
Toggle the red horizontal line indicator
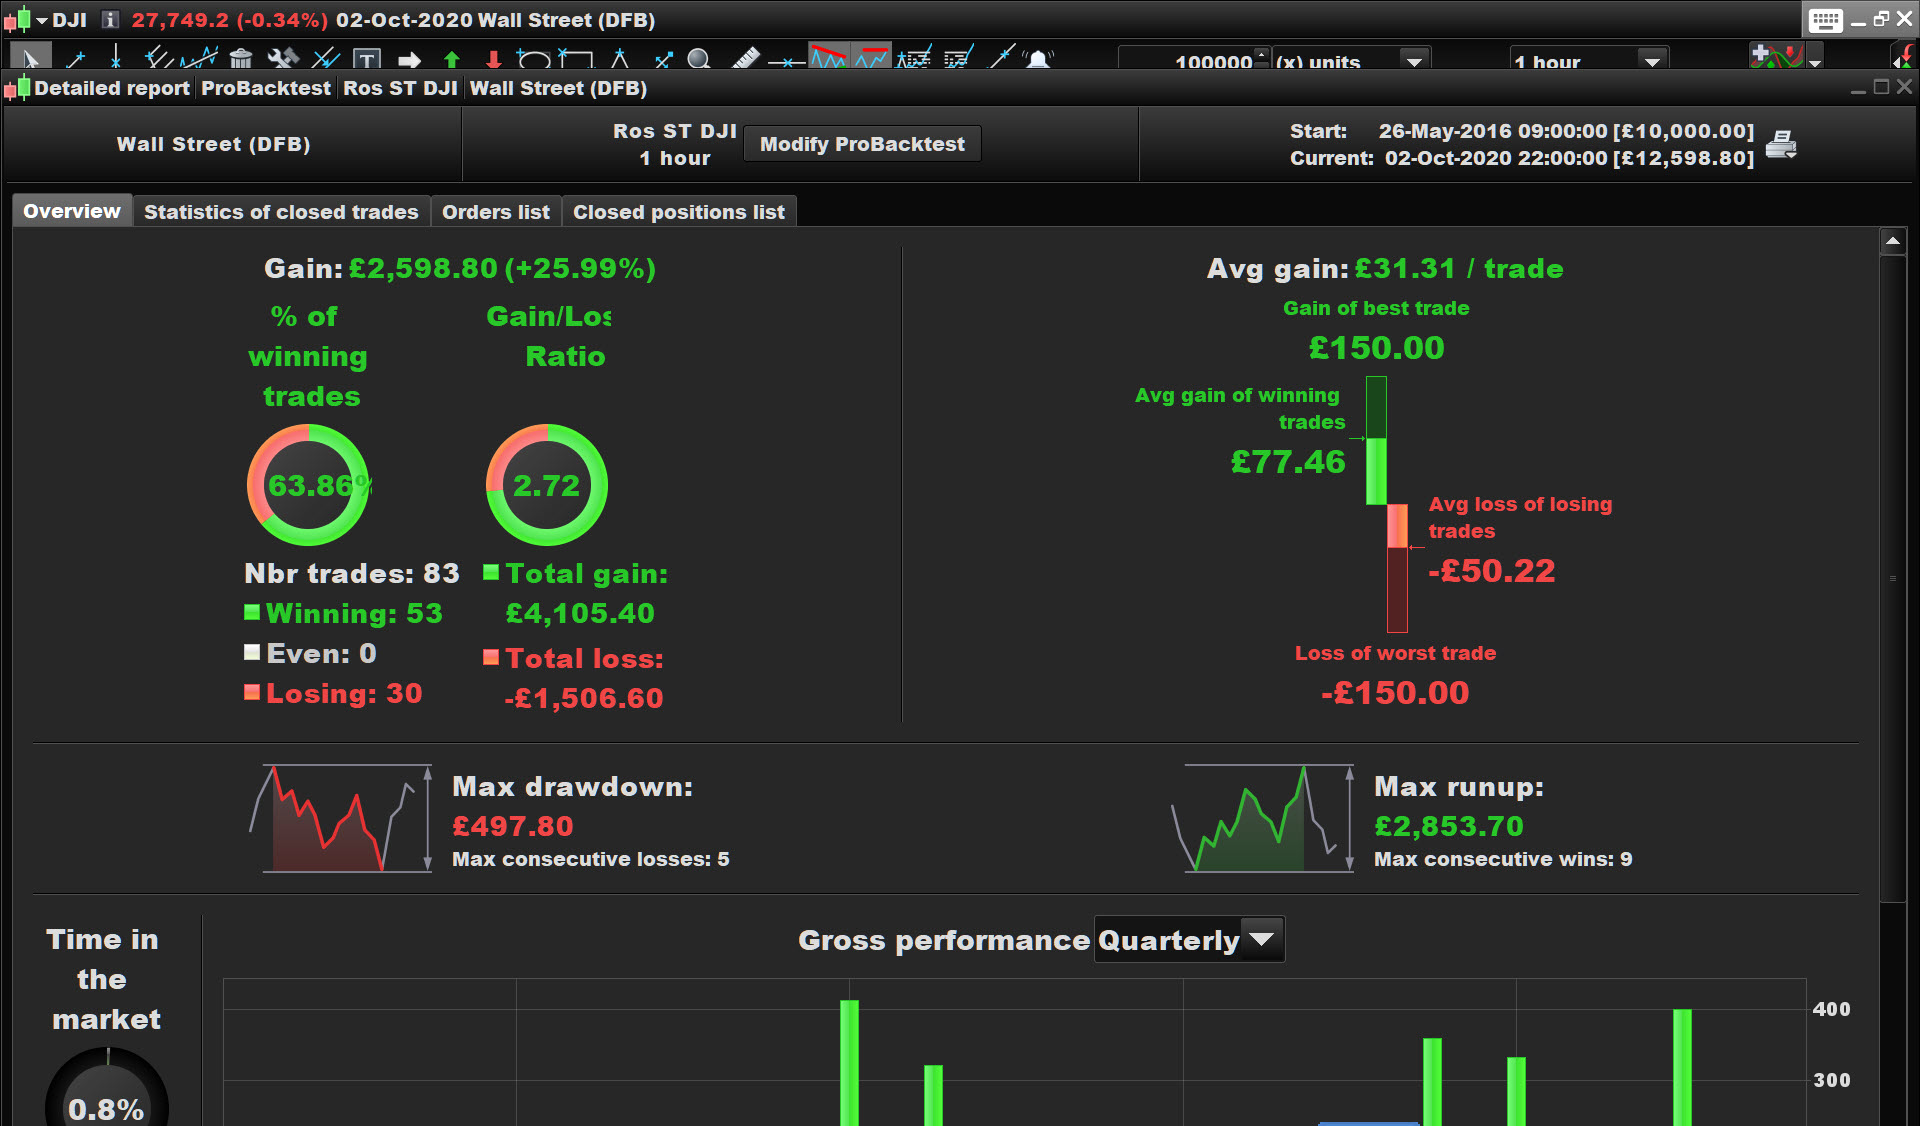pyautogui.click(x=871, y=58)
